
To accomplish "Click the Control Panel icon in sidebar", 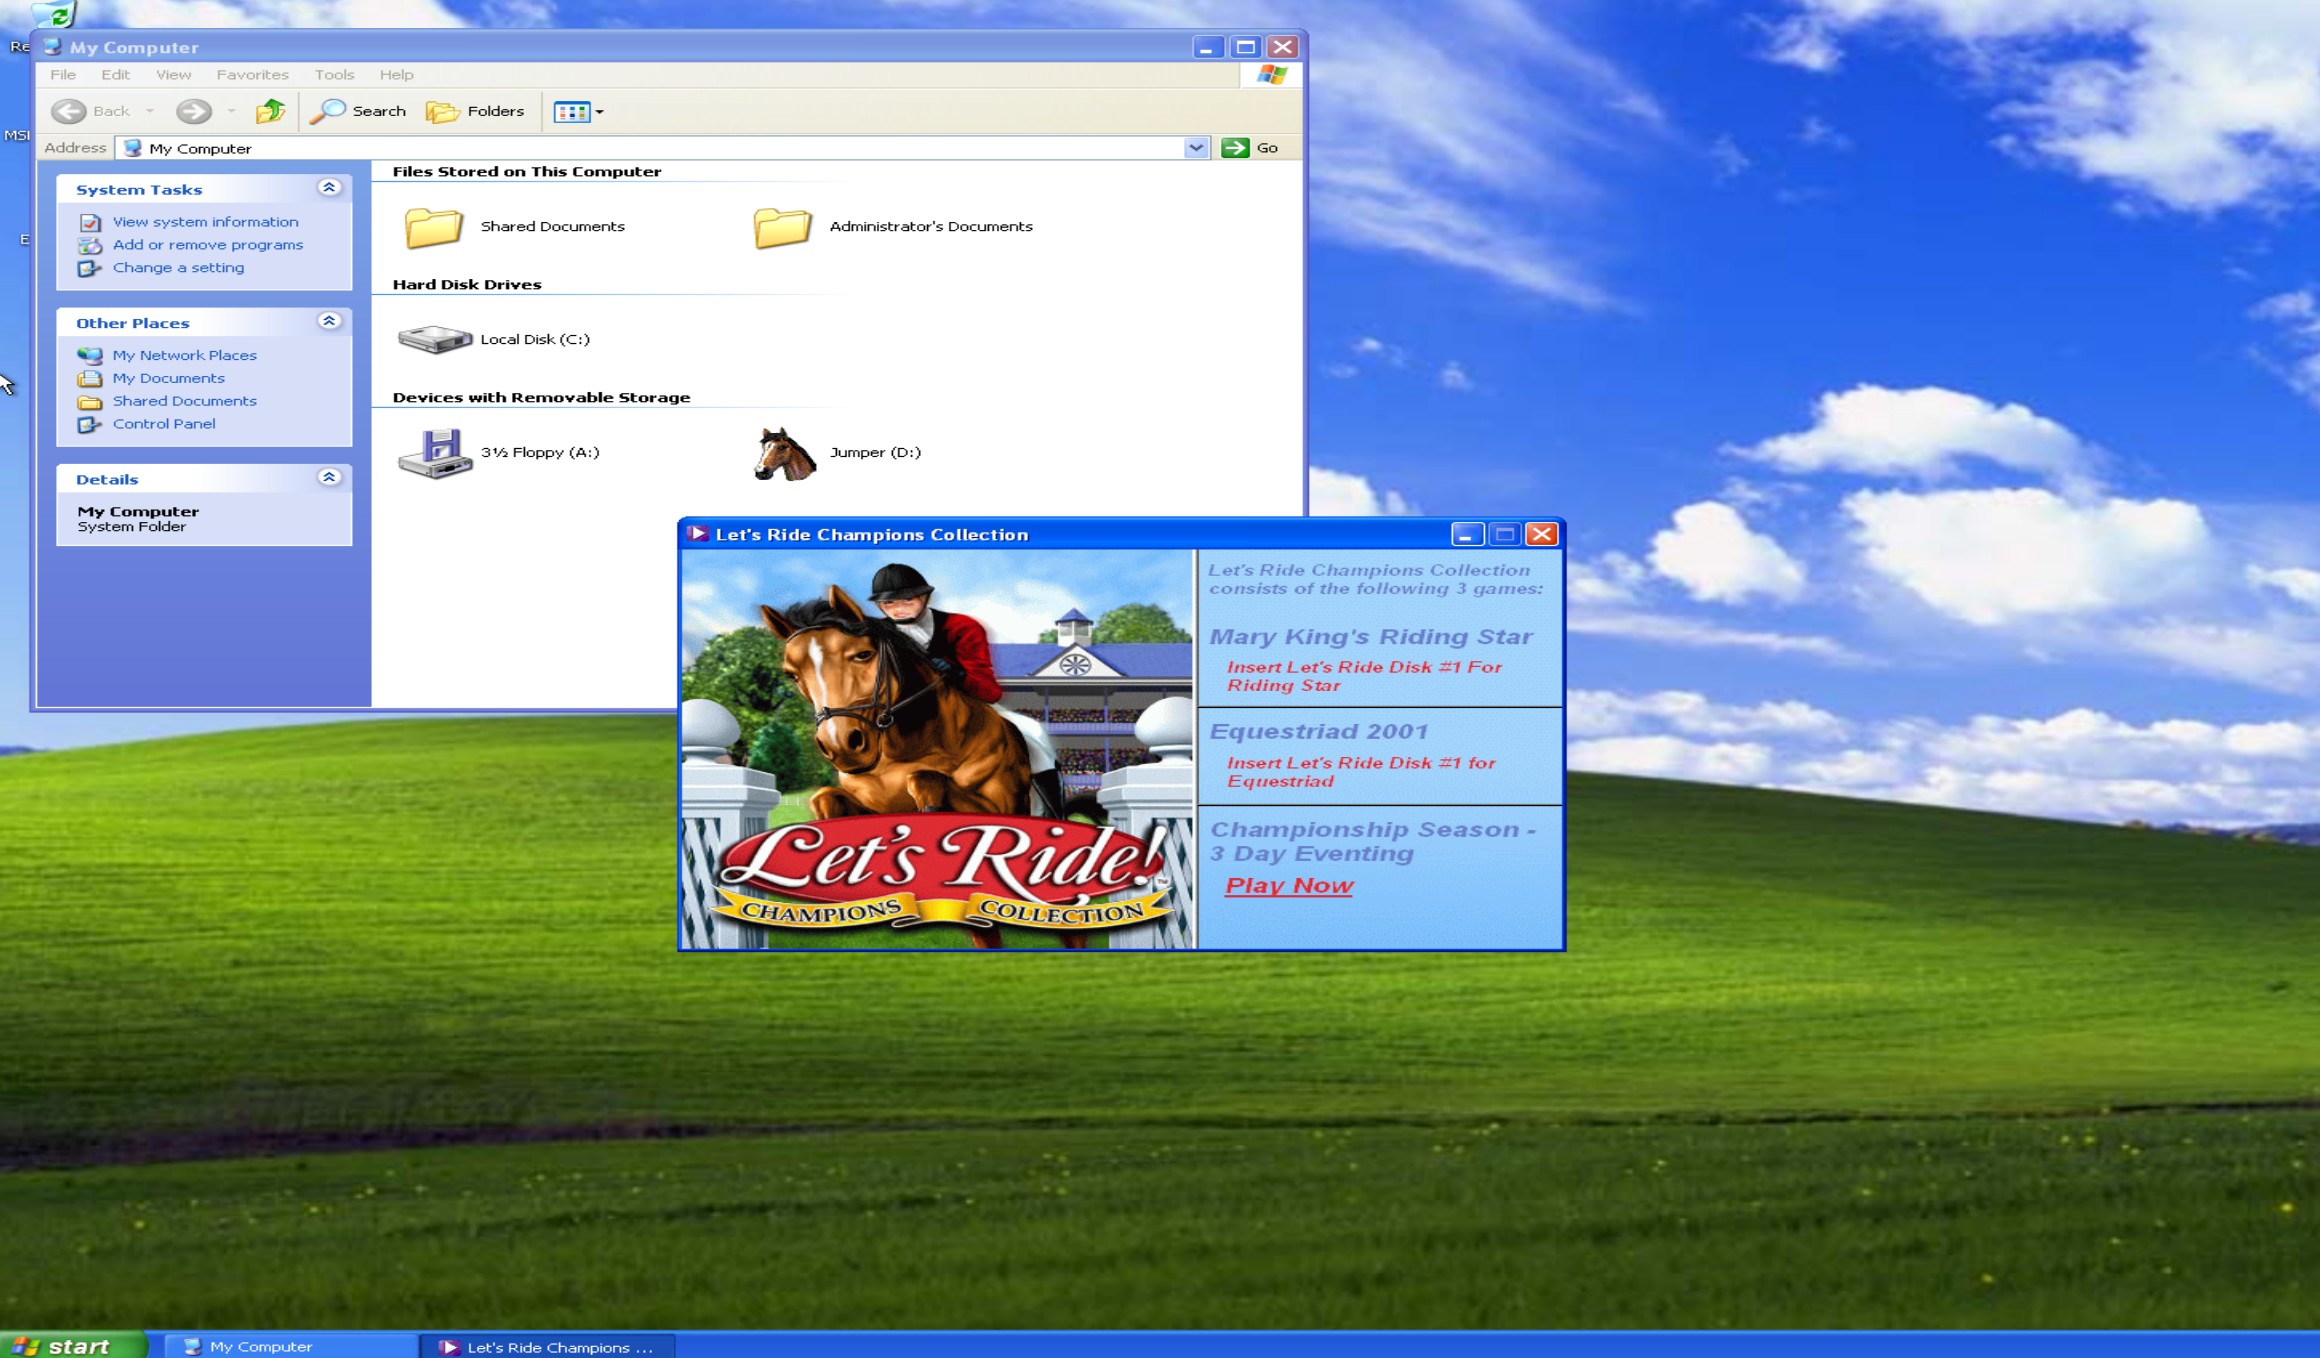I will pyautogui.click(x=90, y=424).
